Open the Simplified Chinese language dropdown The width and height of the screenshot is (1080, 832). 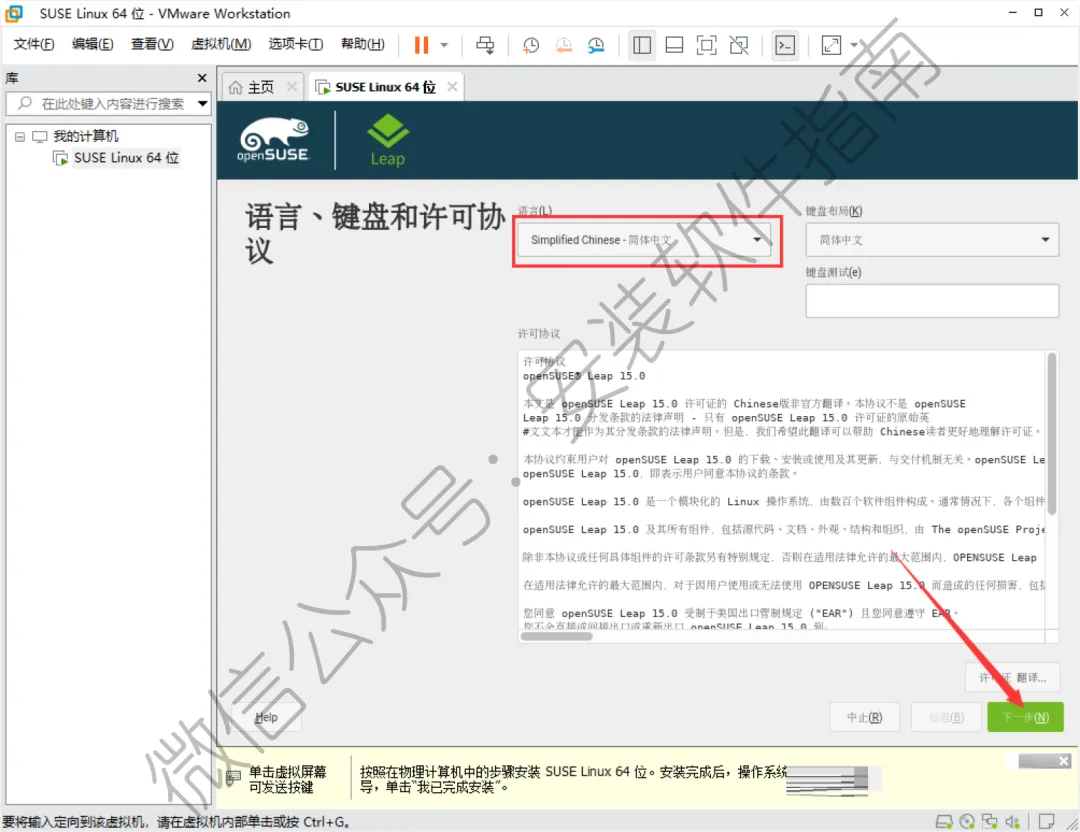pos(645,240)
